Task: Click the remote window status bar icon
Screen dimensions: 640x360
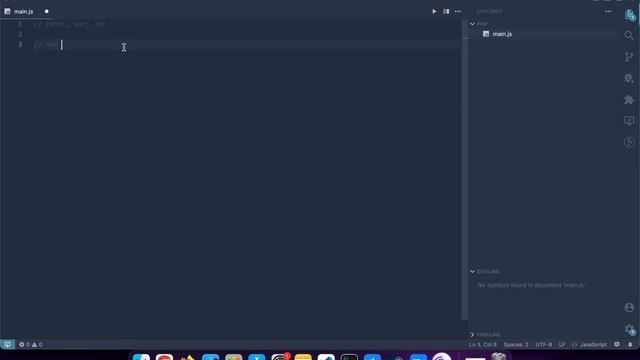Action: coord(7,344)
